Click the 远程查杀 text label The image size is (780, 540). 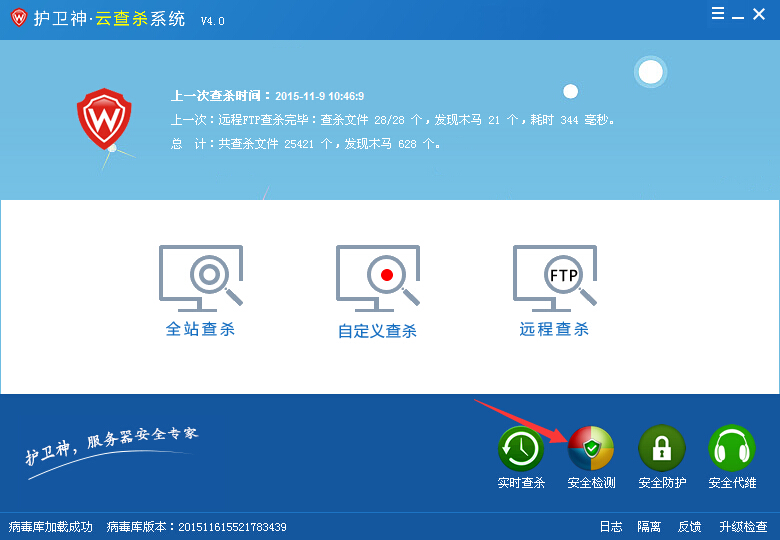[555, 329]
